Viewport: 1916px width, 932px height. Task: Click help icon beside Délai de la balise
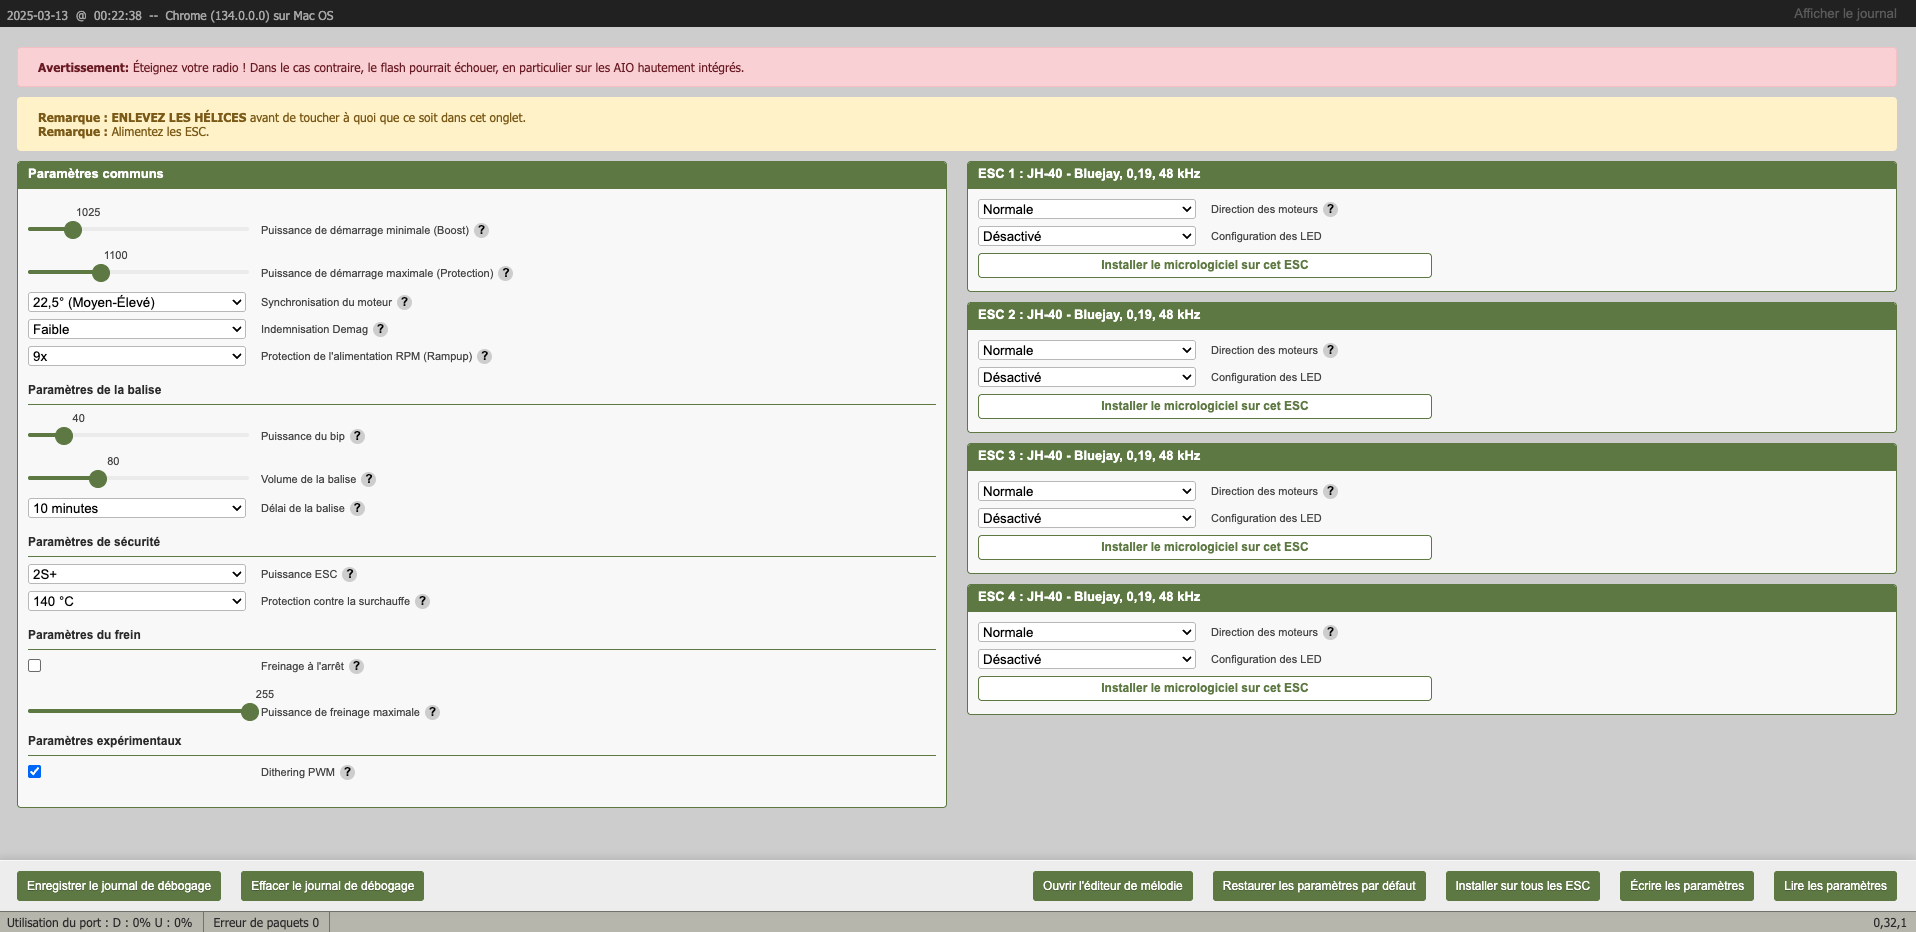coord(357,508)
